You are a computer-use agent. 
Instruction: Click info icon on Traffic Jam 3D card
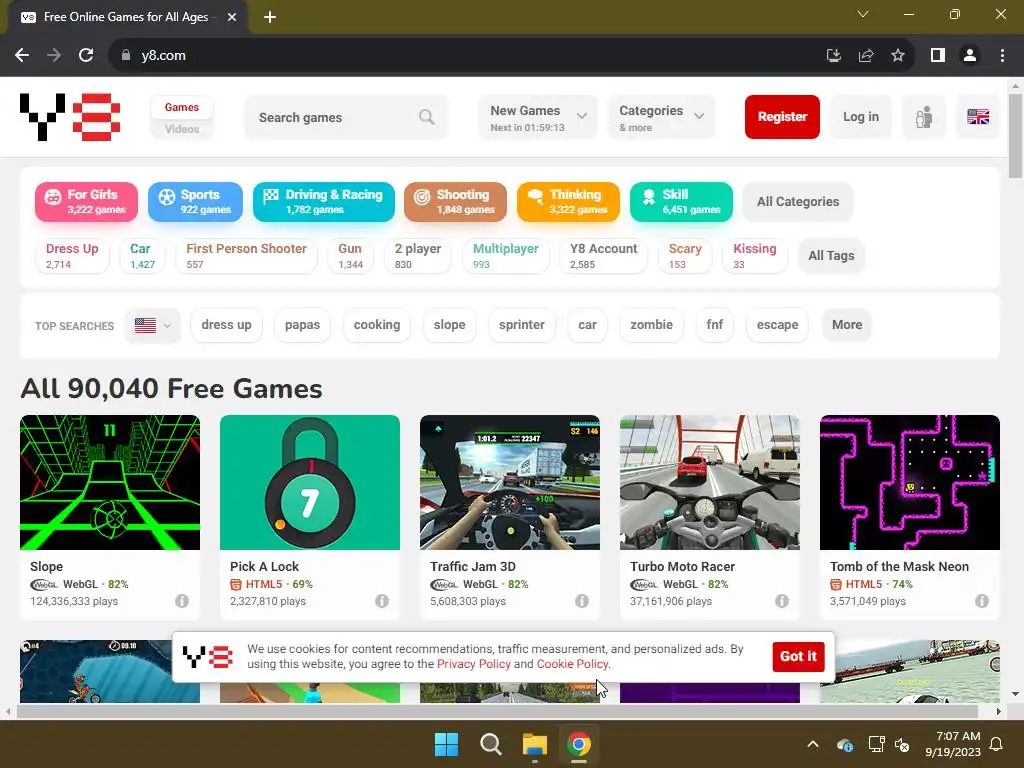[x=582, y=601]
